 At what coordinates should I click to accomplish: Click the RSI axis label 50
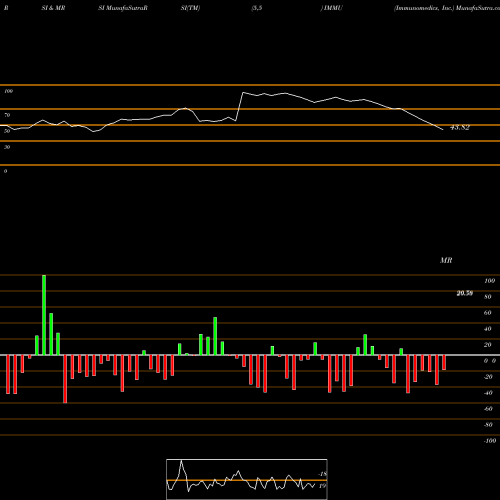[x=7, y=131]
